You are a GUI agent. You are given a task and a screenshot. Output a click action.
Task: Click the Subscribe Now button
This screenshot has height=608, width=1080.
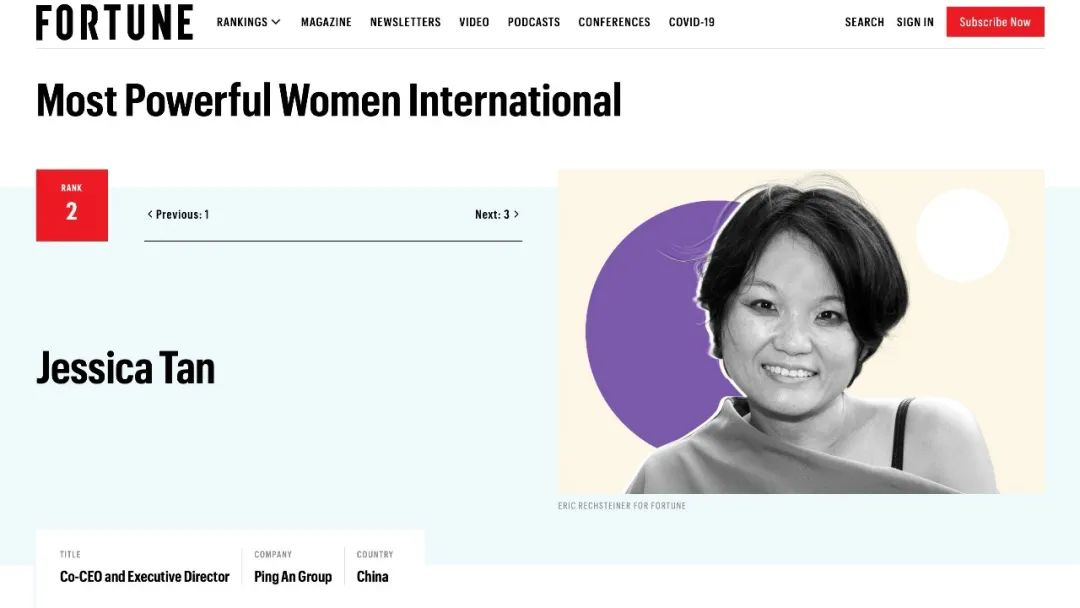pos(995,22)
